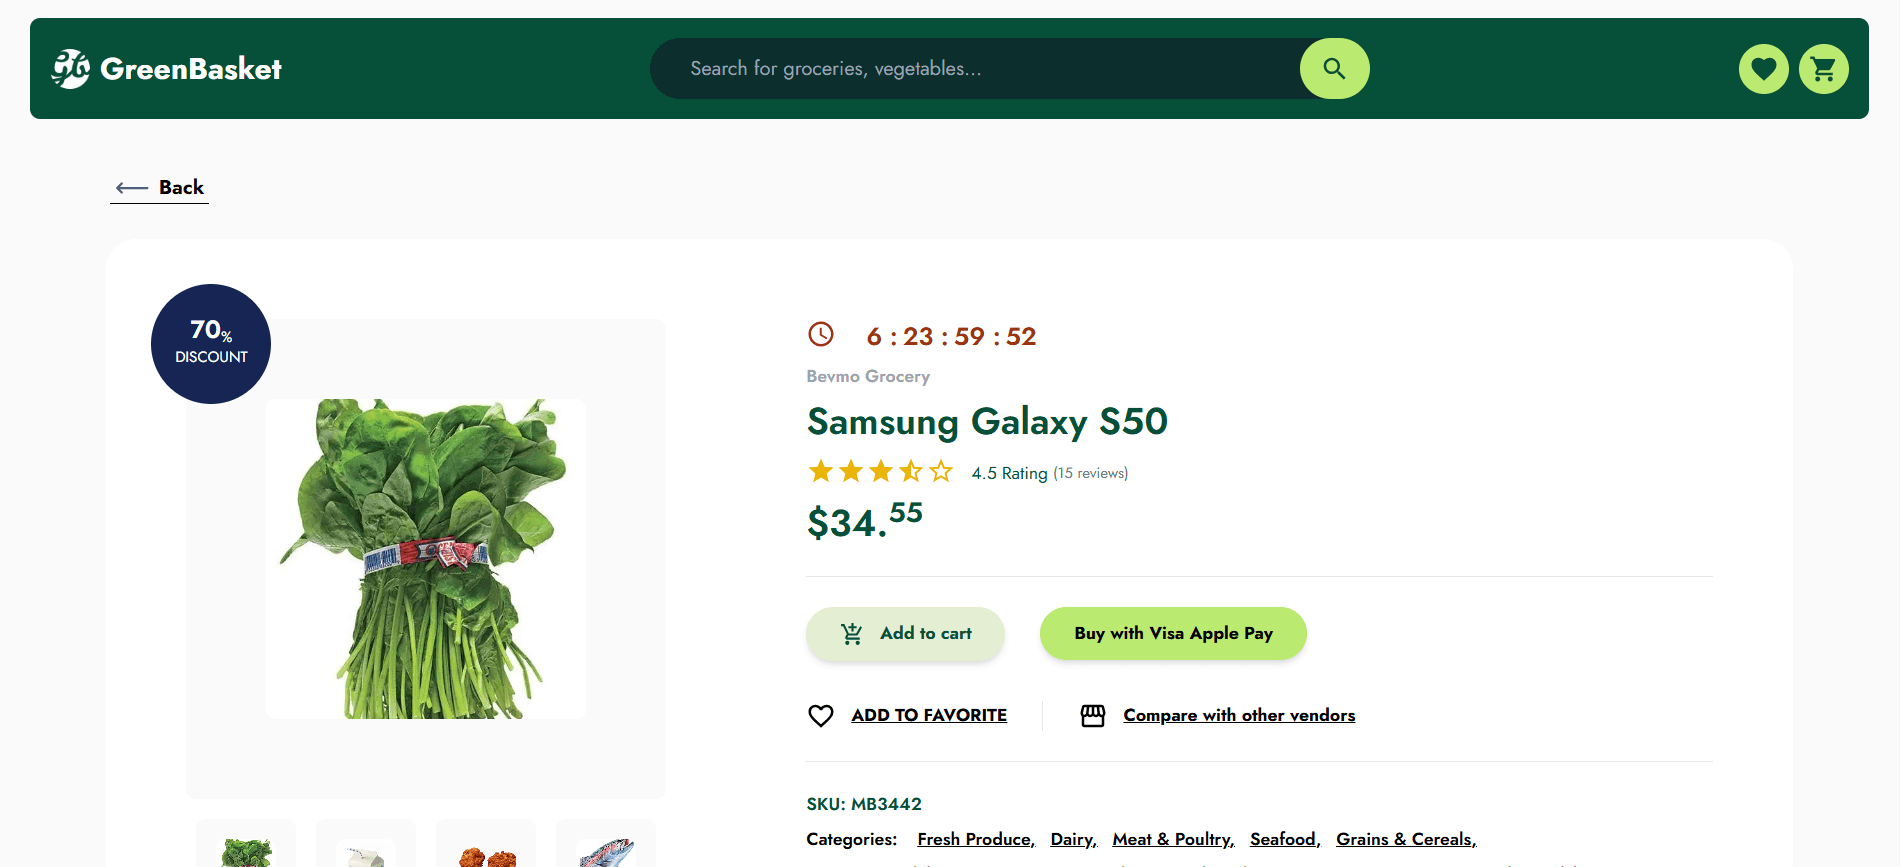Image resolution: width=1900 pixels, height=867 pixels.
Task: Open the Fresh Produce category
Action: [974, 839]
